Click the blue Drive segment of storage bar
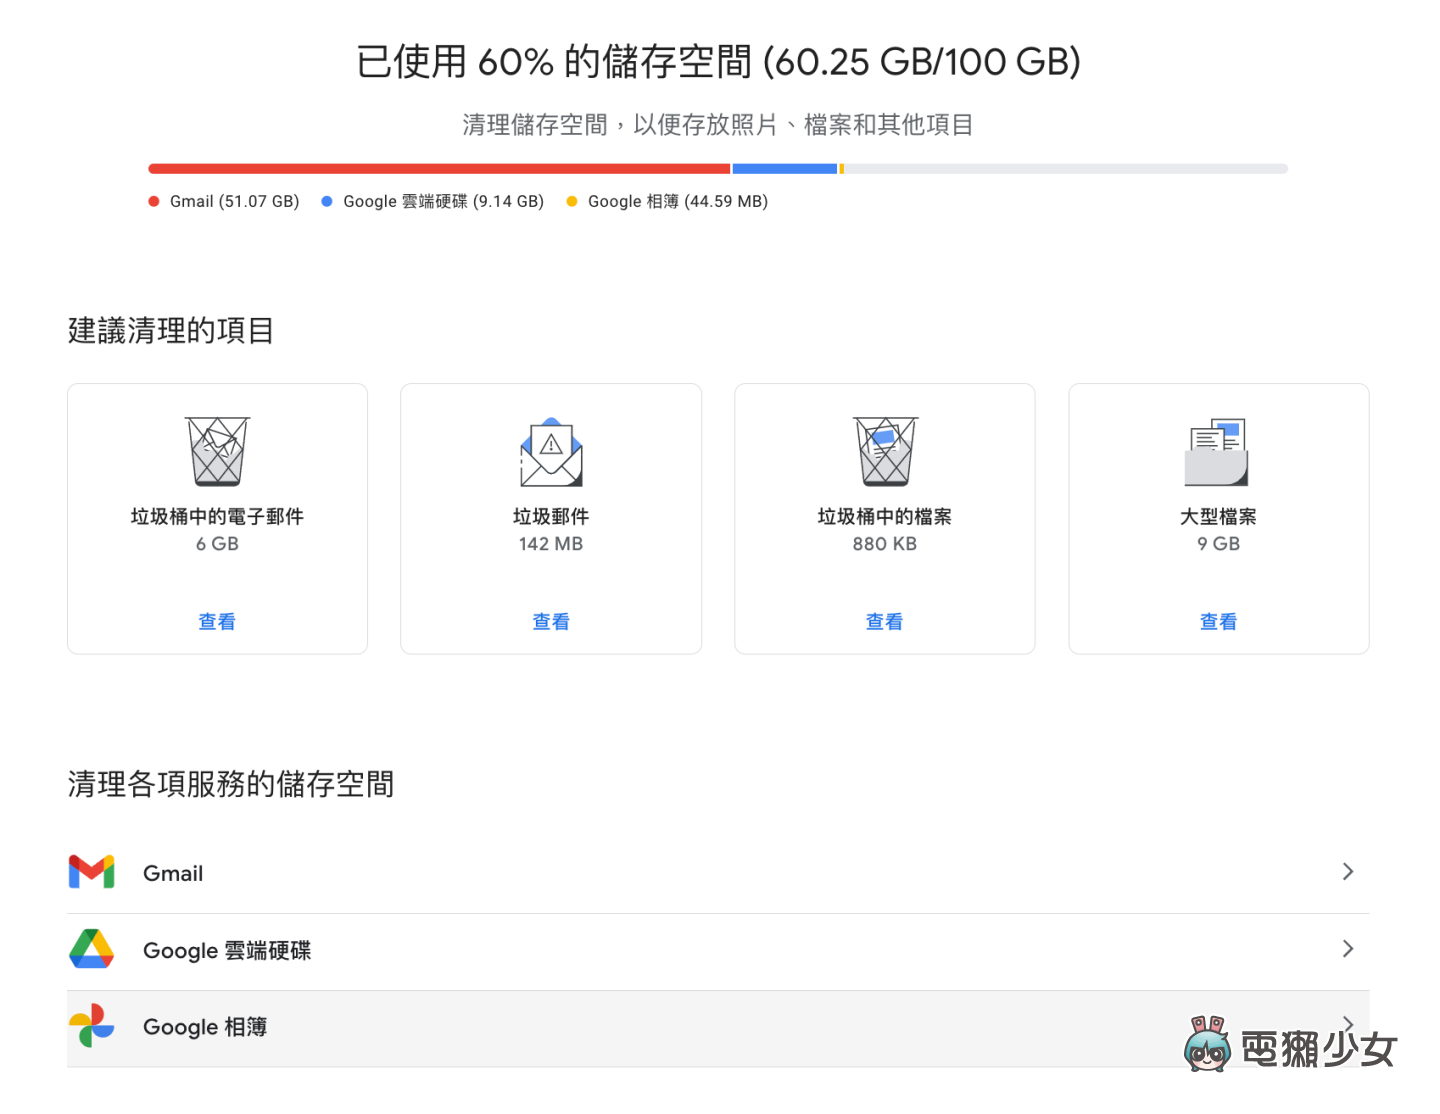The height and width of the screenshot is (1114, 1440). [785, 169]
